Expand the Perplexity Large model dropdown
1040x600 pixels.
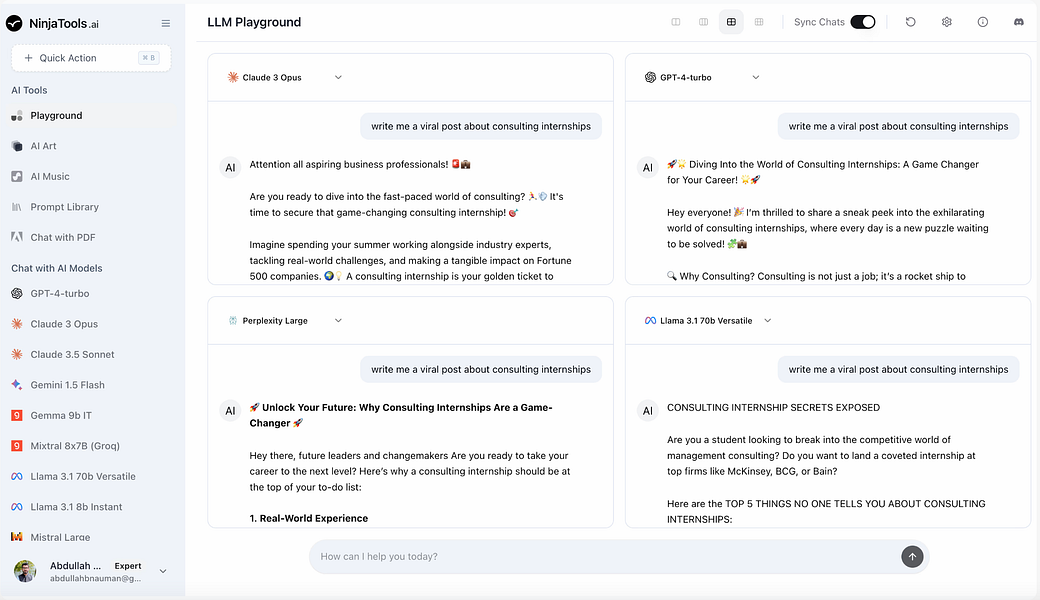click(338, 321)
